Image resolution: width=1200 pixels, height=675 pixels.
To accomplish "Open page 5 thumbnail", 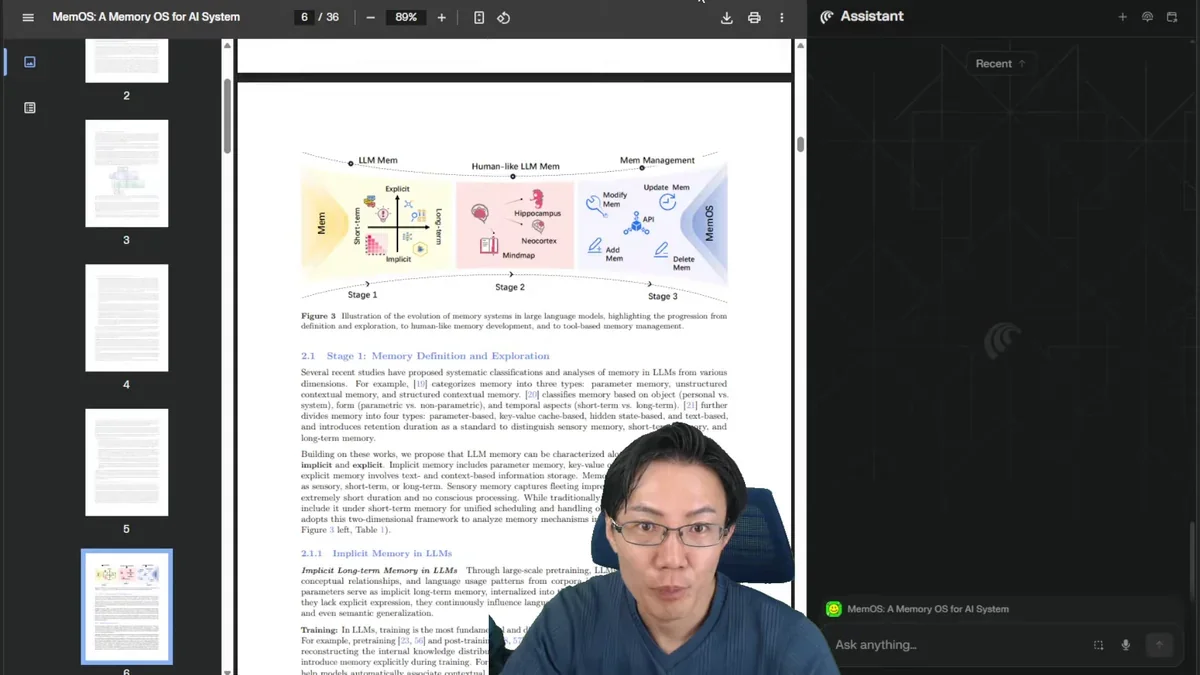I will (x=127, y=462).
